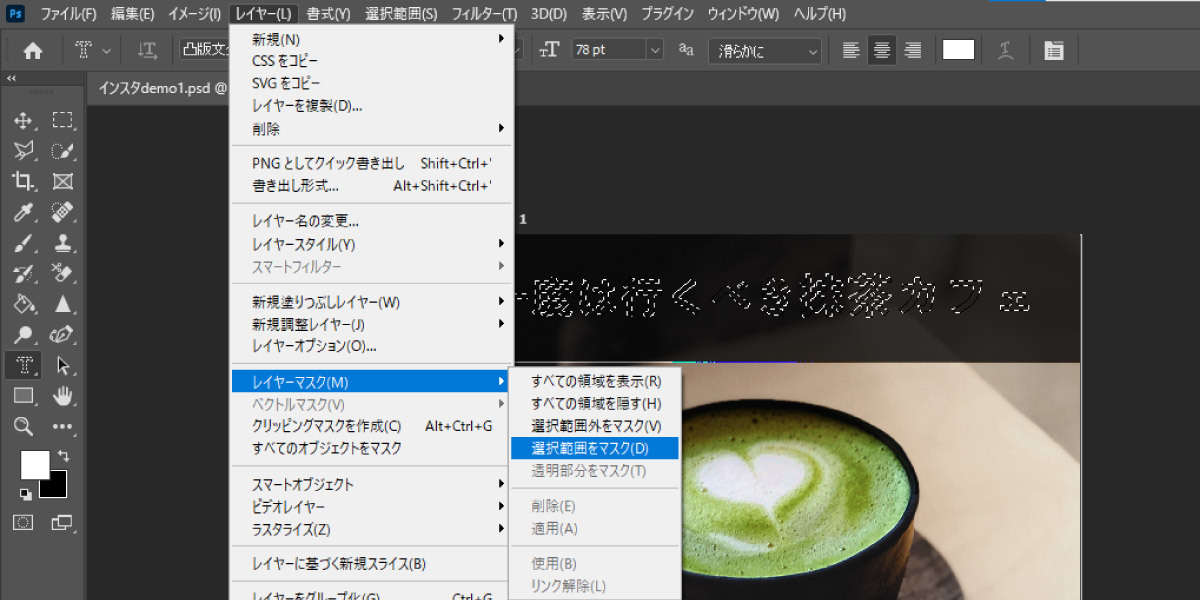
Task: Select the Pen tool
Action: (x=62, y=335)
